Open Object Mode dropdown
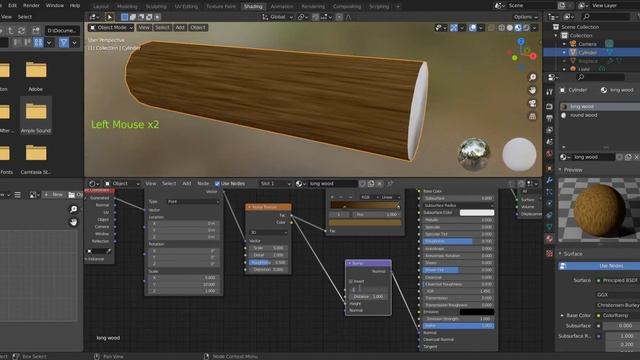 tap(111, 27)
